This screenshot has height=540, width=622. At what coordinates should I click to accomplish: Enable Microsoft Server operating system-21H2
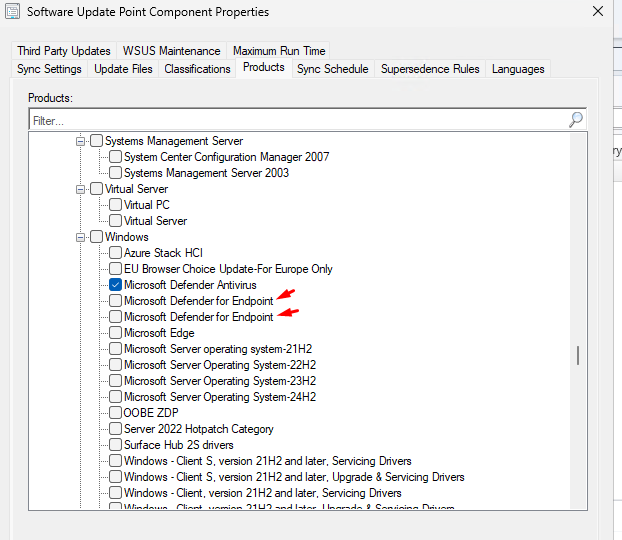tap(115, 349)
